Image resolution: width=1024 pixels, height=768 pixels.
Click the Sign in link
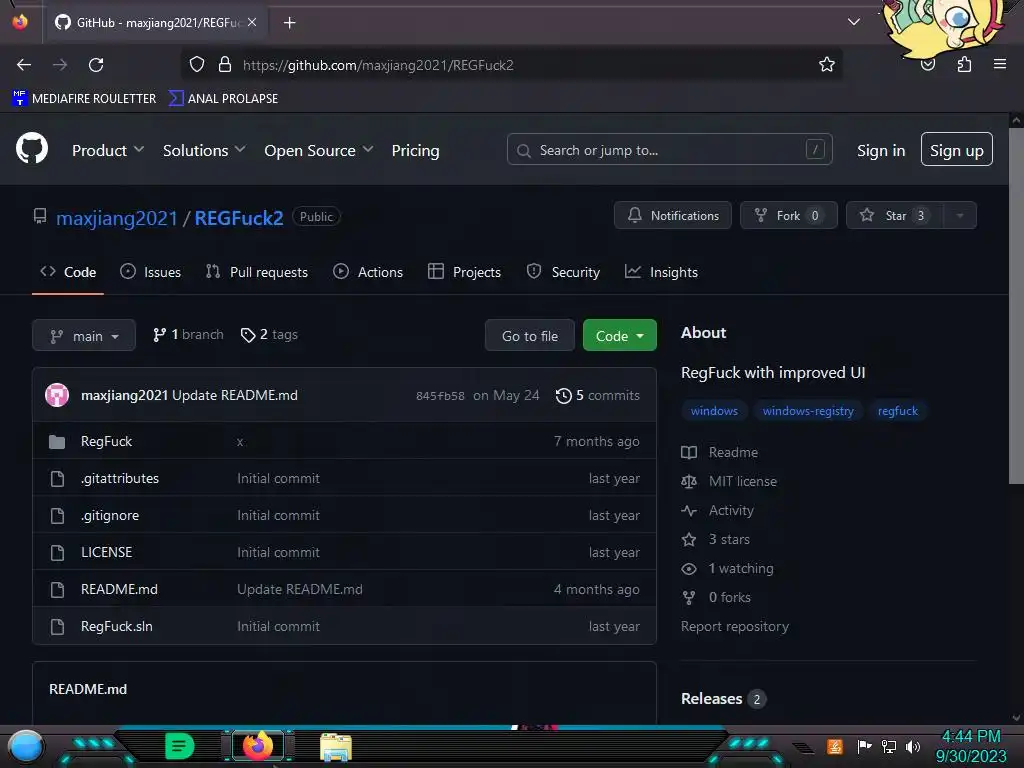point(881,150)
